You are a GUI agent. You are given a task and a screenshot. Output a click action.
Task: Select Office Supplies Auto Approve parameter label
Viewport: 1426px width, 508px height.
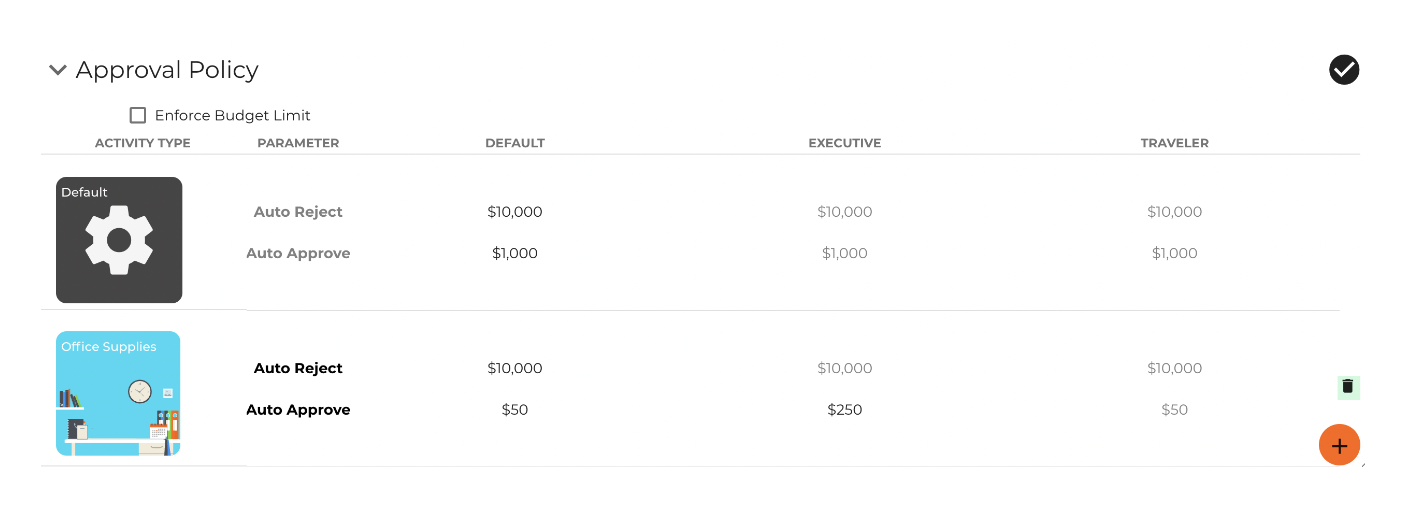[298, 409]
